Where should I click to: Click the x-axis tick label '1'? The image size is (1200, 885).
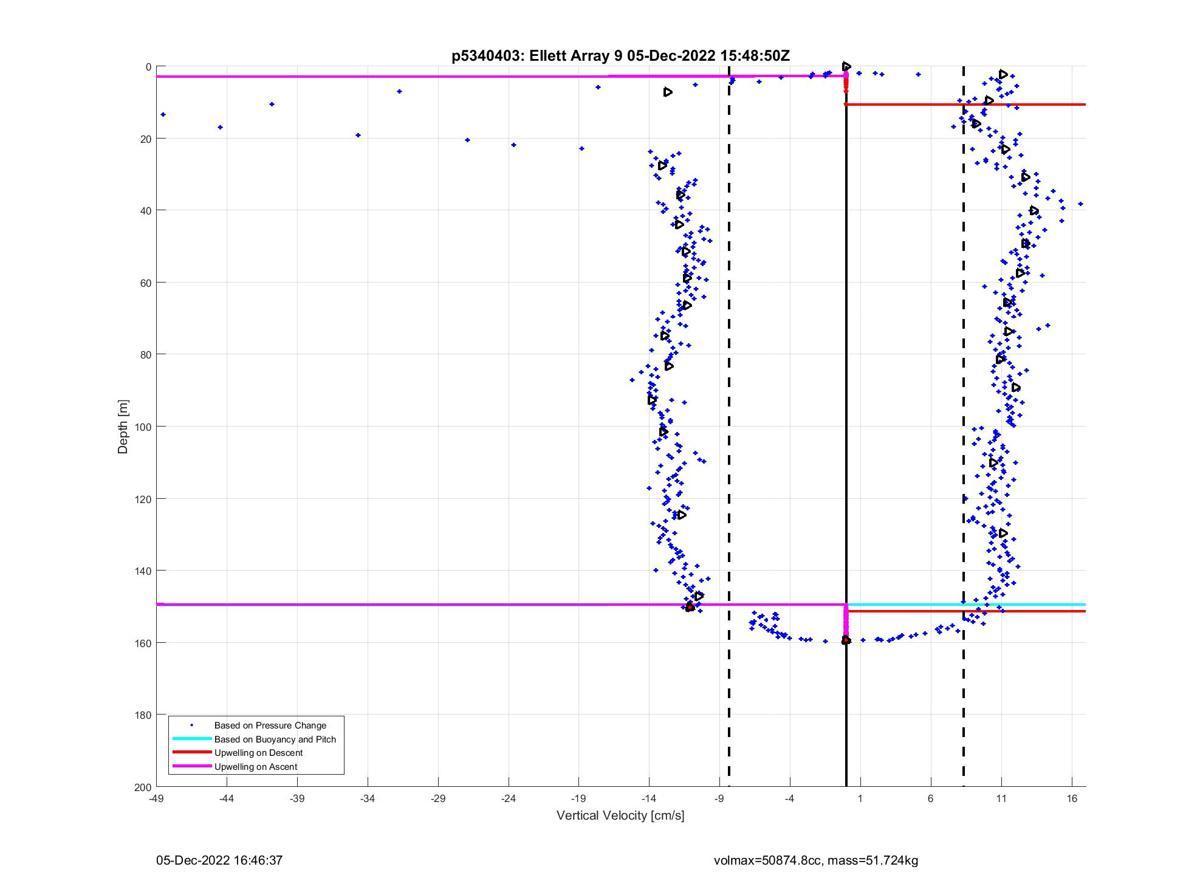(x=860, y=798)
